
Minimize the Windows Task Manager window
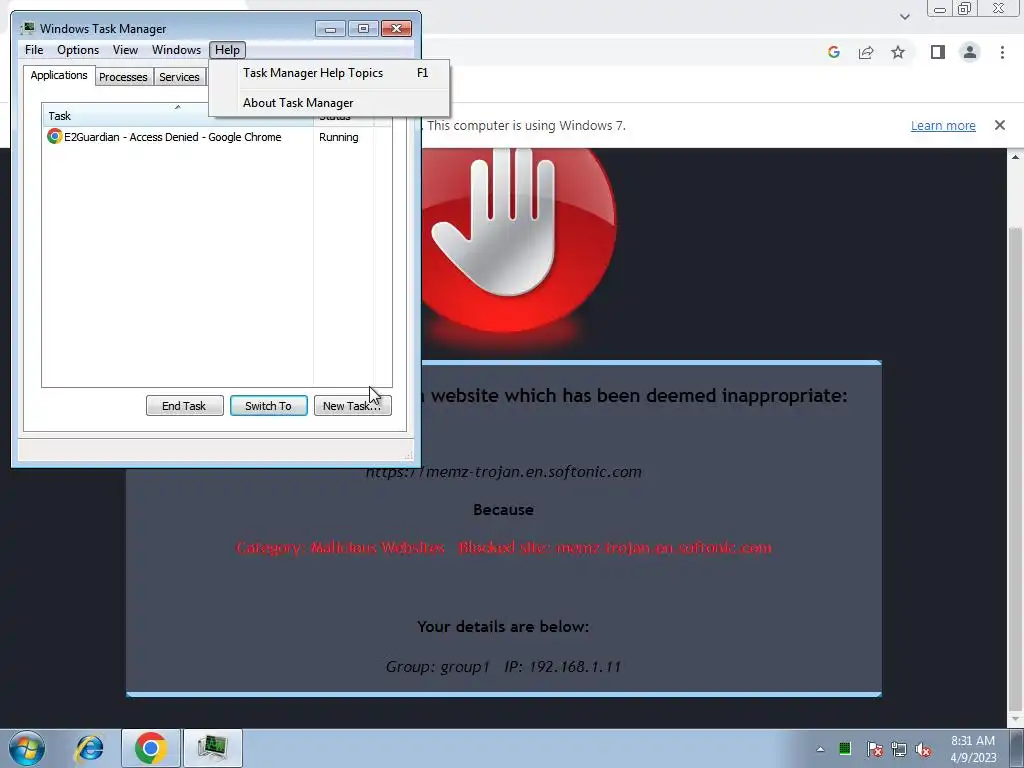coord(330,29)
